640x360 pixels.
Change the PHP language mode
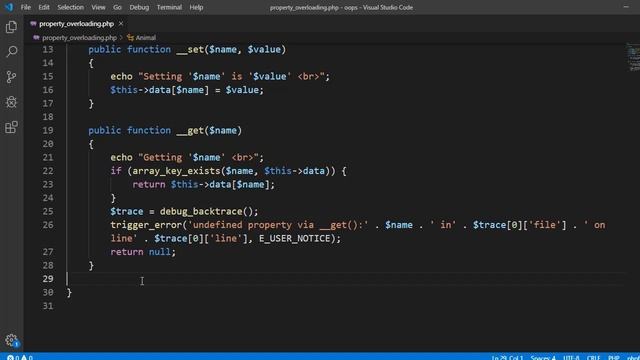[613, 358]
